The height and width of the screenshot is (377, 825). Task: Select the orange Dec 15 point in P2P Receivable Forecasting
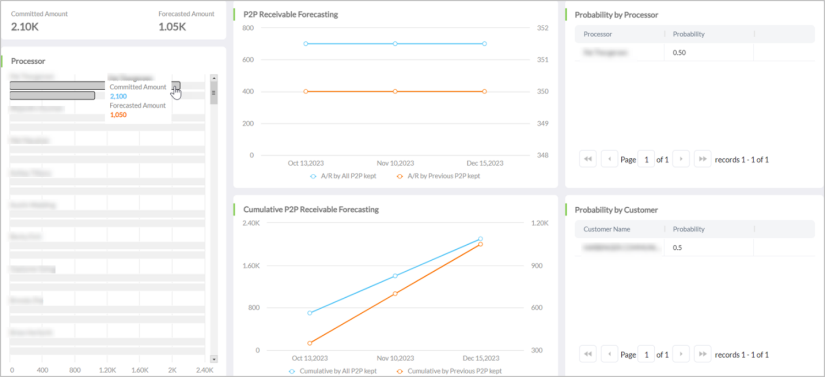pyautogui.click(x=484, y=91)
